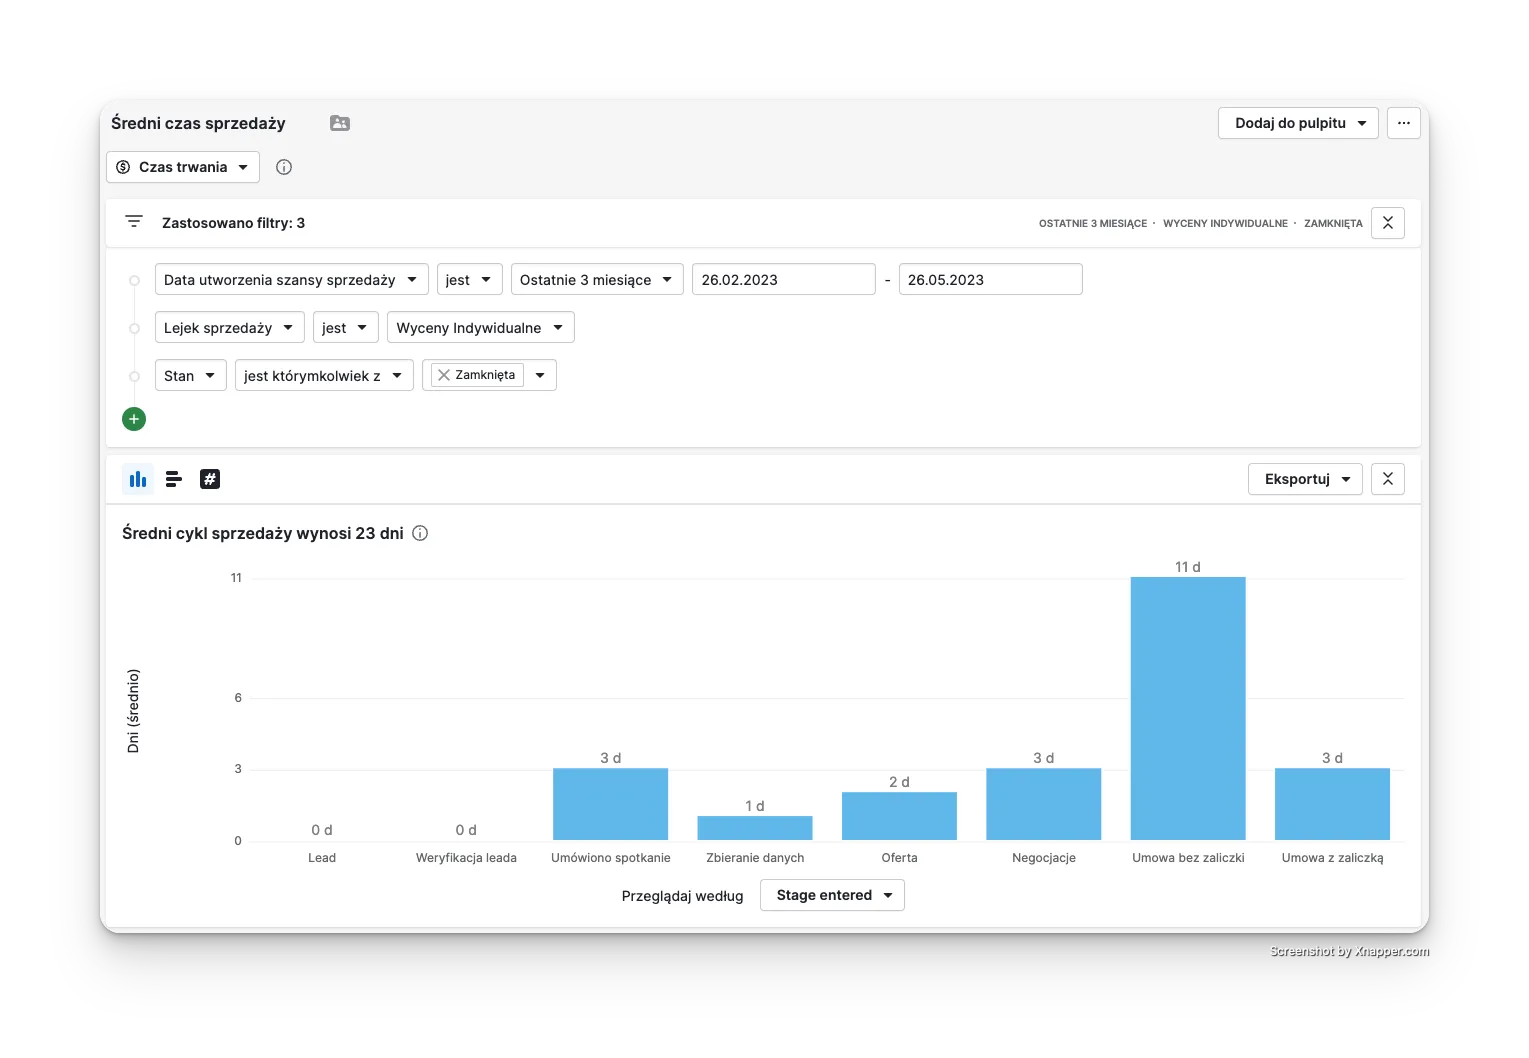This screenshot has height=1058, width=1529.
Task: Open the Stan field dropdown
Action: [191, 375]
